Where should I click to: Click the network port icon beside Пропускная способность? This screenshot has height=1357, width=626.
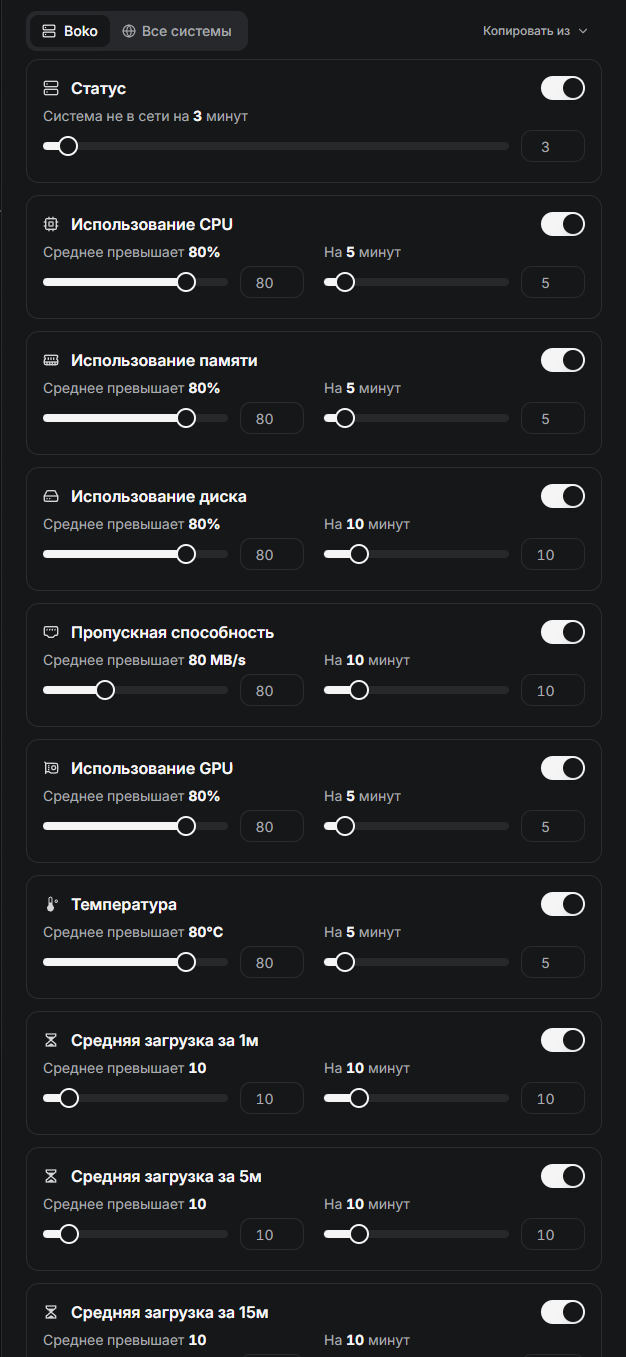point(52,632)
